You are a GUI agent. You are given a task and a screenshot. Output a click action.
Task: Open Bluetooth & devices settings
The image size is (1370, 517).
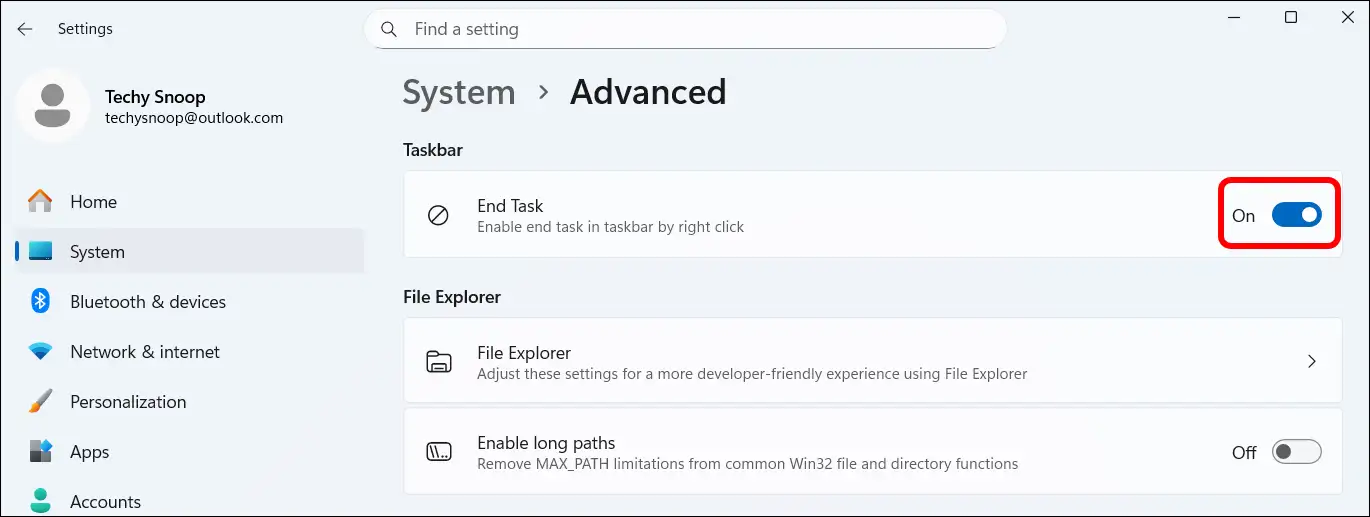coord(190,302)
